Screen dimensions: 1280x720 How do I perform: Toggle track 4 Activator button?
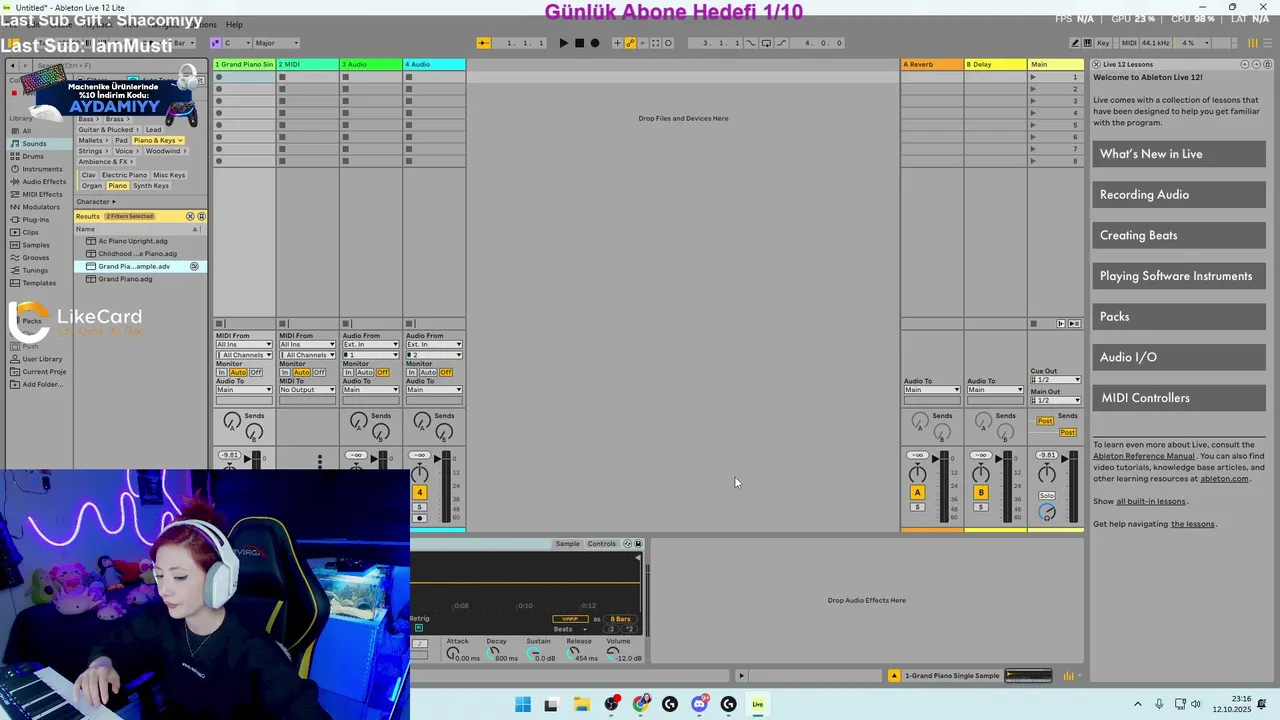(420, 492)
